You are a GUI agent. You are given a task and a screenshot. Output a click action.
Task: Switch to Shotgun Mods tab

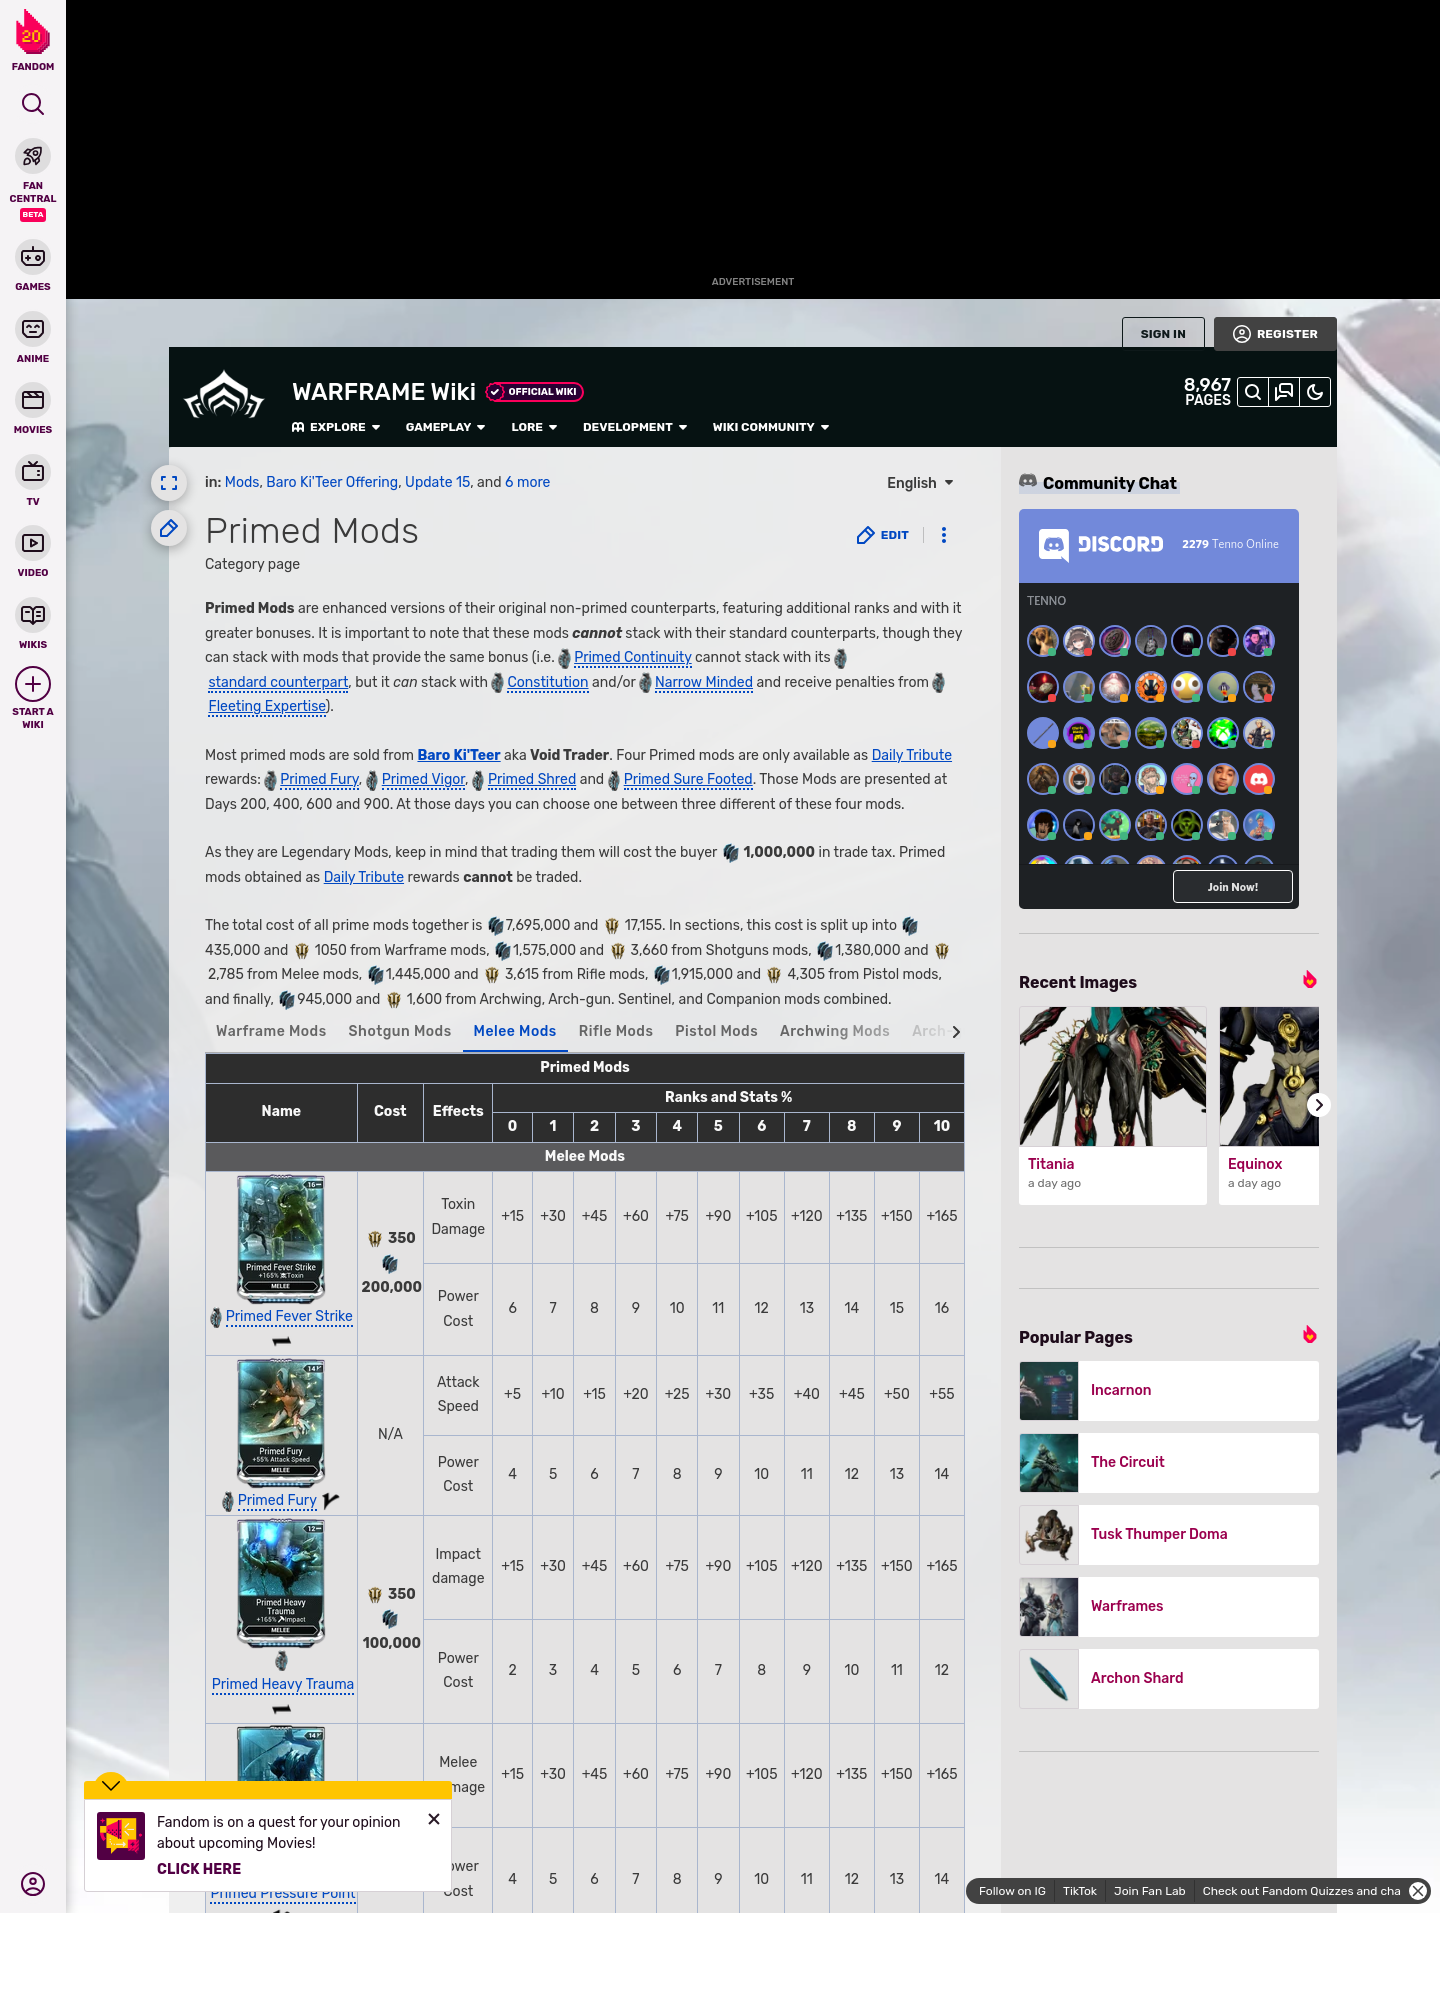coord(400,1031)
